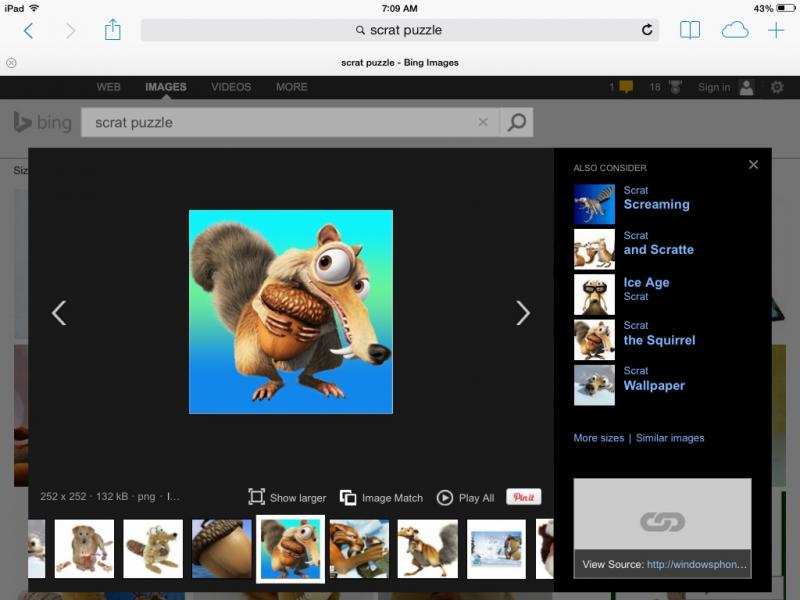
Task: Open Bing rewards medal icon
Action: pyautogui.click(x=675, y=87)
